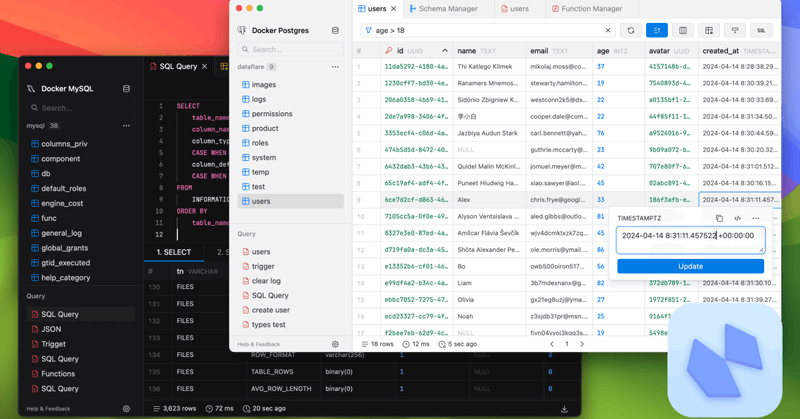Click the email cell cooper.dale@com...

coord(558,116)
